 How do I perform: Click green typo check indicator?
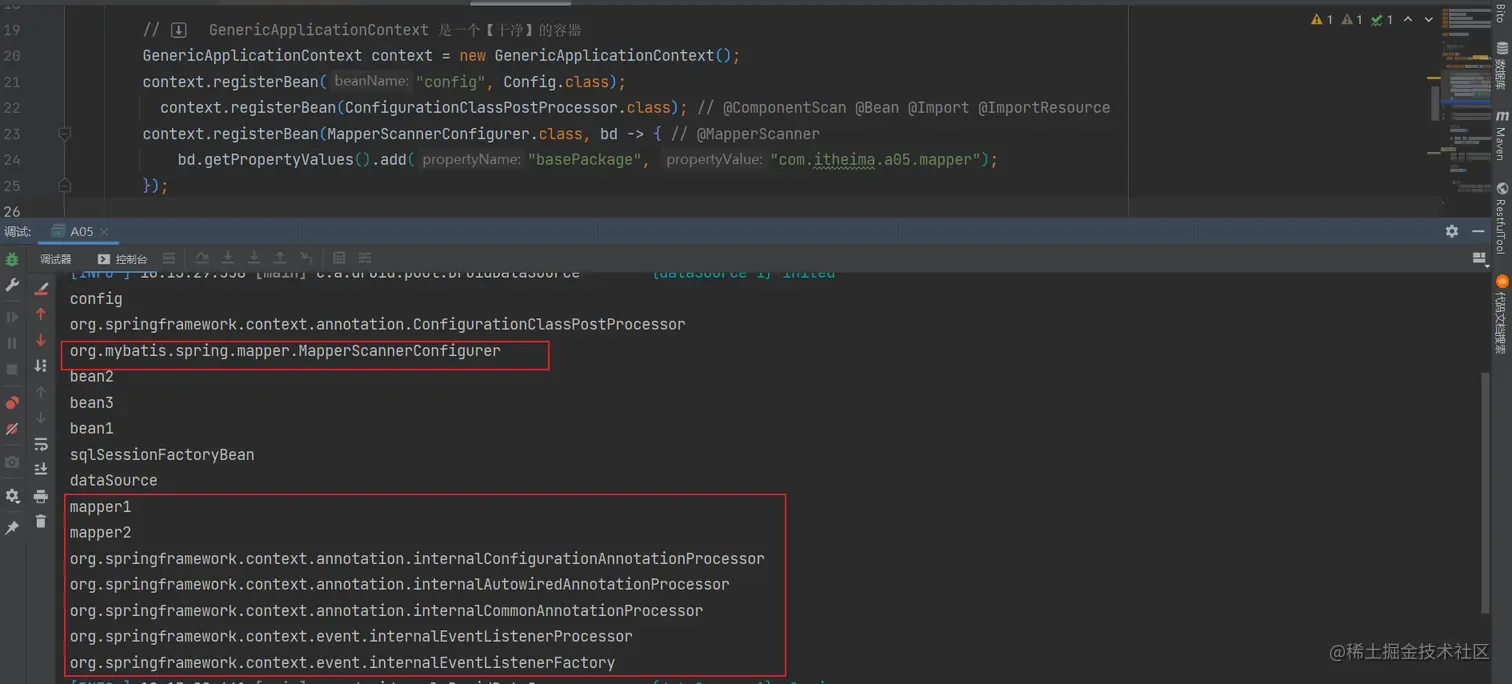coord(1382,20)
